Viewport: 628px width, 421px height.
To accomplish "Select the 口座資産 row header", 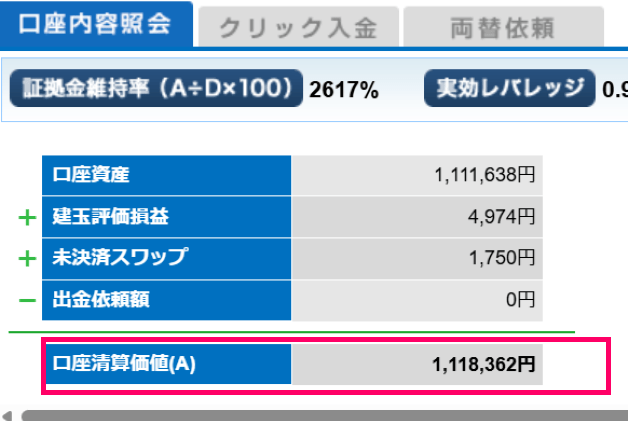I will [x=166, y=175].
